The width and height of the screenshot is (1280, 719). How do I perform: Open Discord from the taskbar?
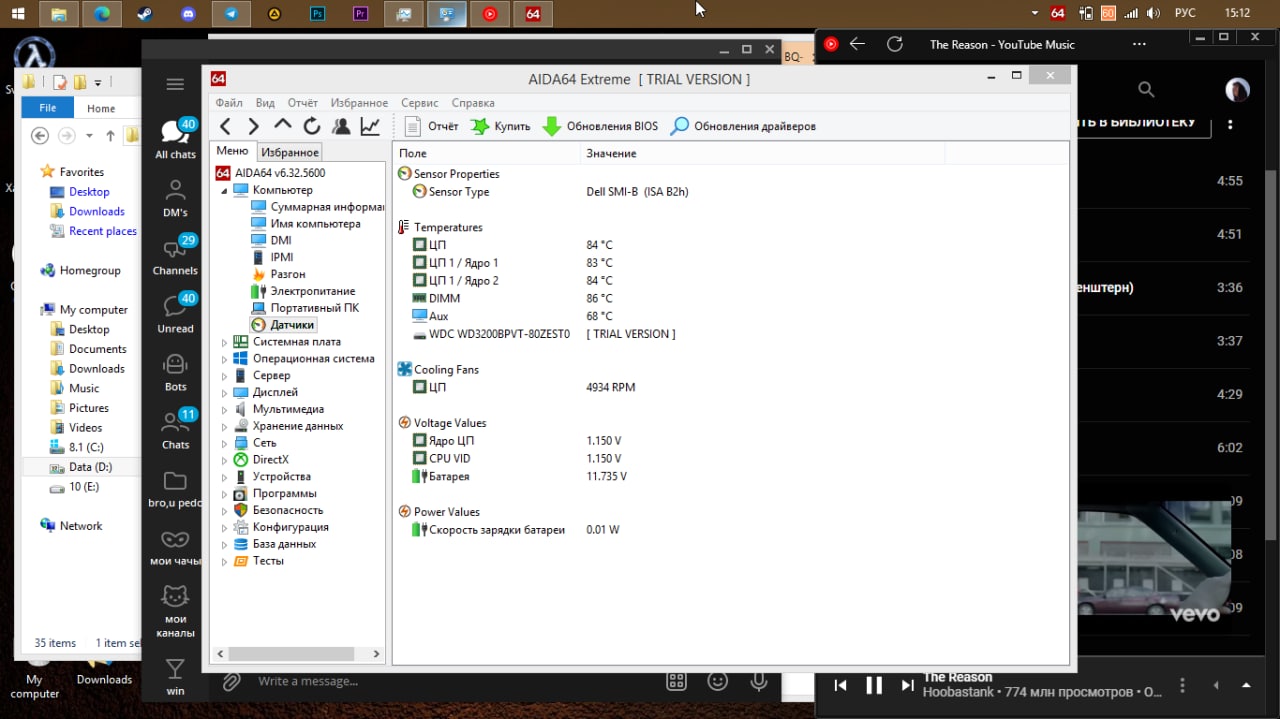pyautogui.click(x=189, y=14)
